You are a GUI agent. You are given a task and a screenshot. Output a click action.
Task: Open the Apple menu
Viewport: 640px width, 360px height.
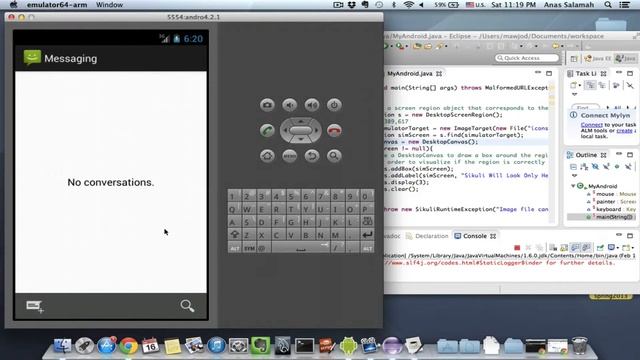[13, 5]
